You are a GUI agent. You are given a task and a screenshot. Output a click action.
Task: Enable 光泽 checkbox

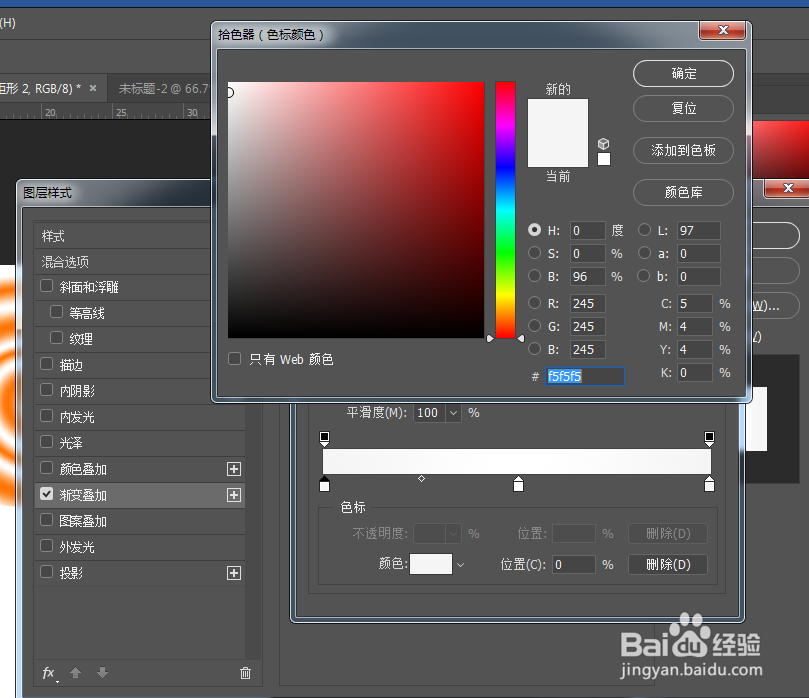point(46,442)
